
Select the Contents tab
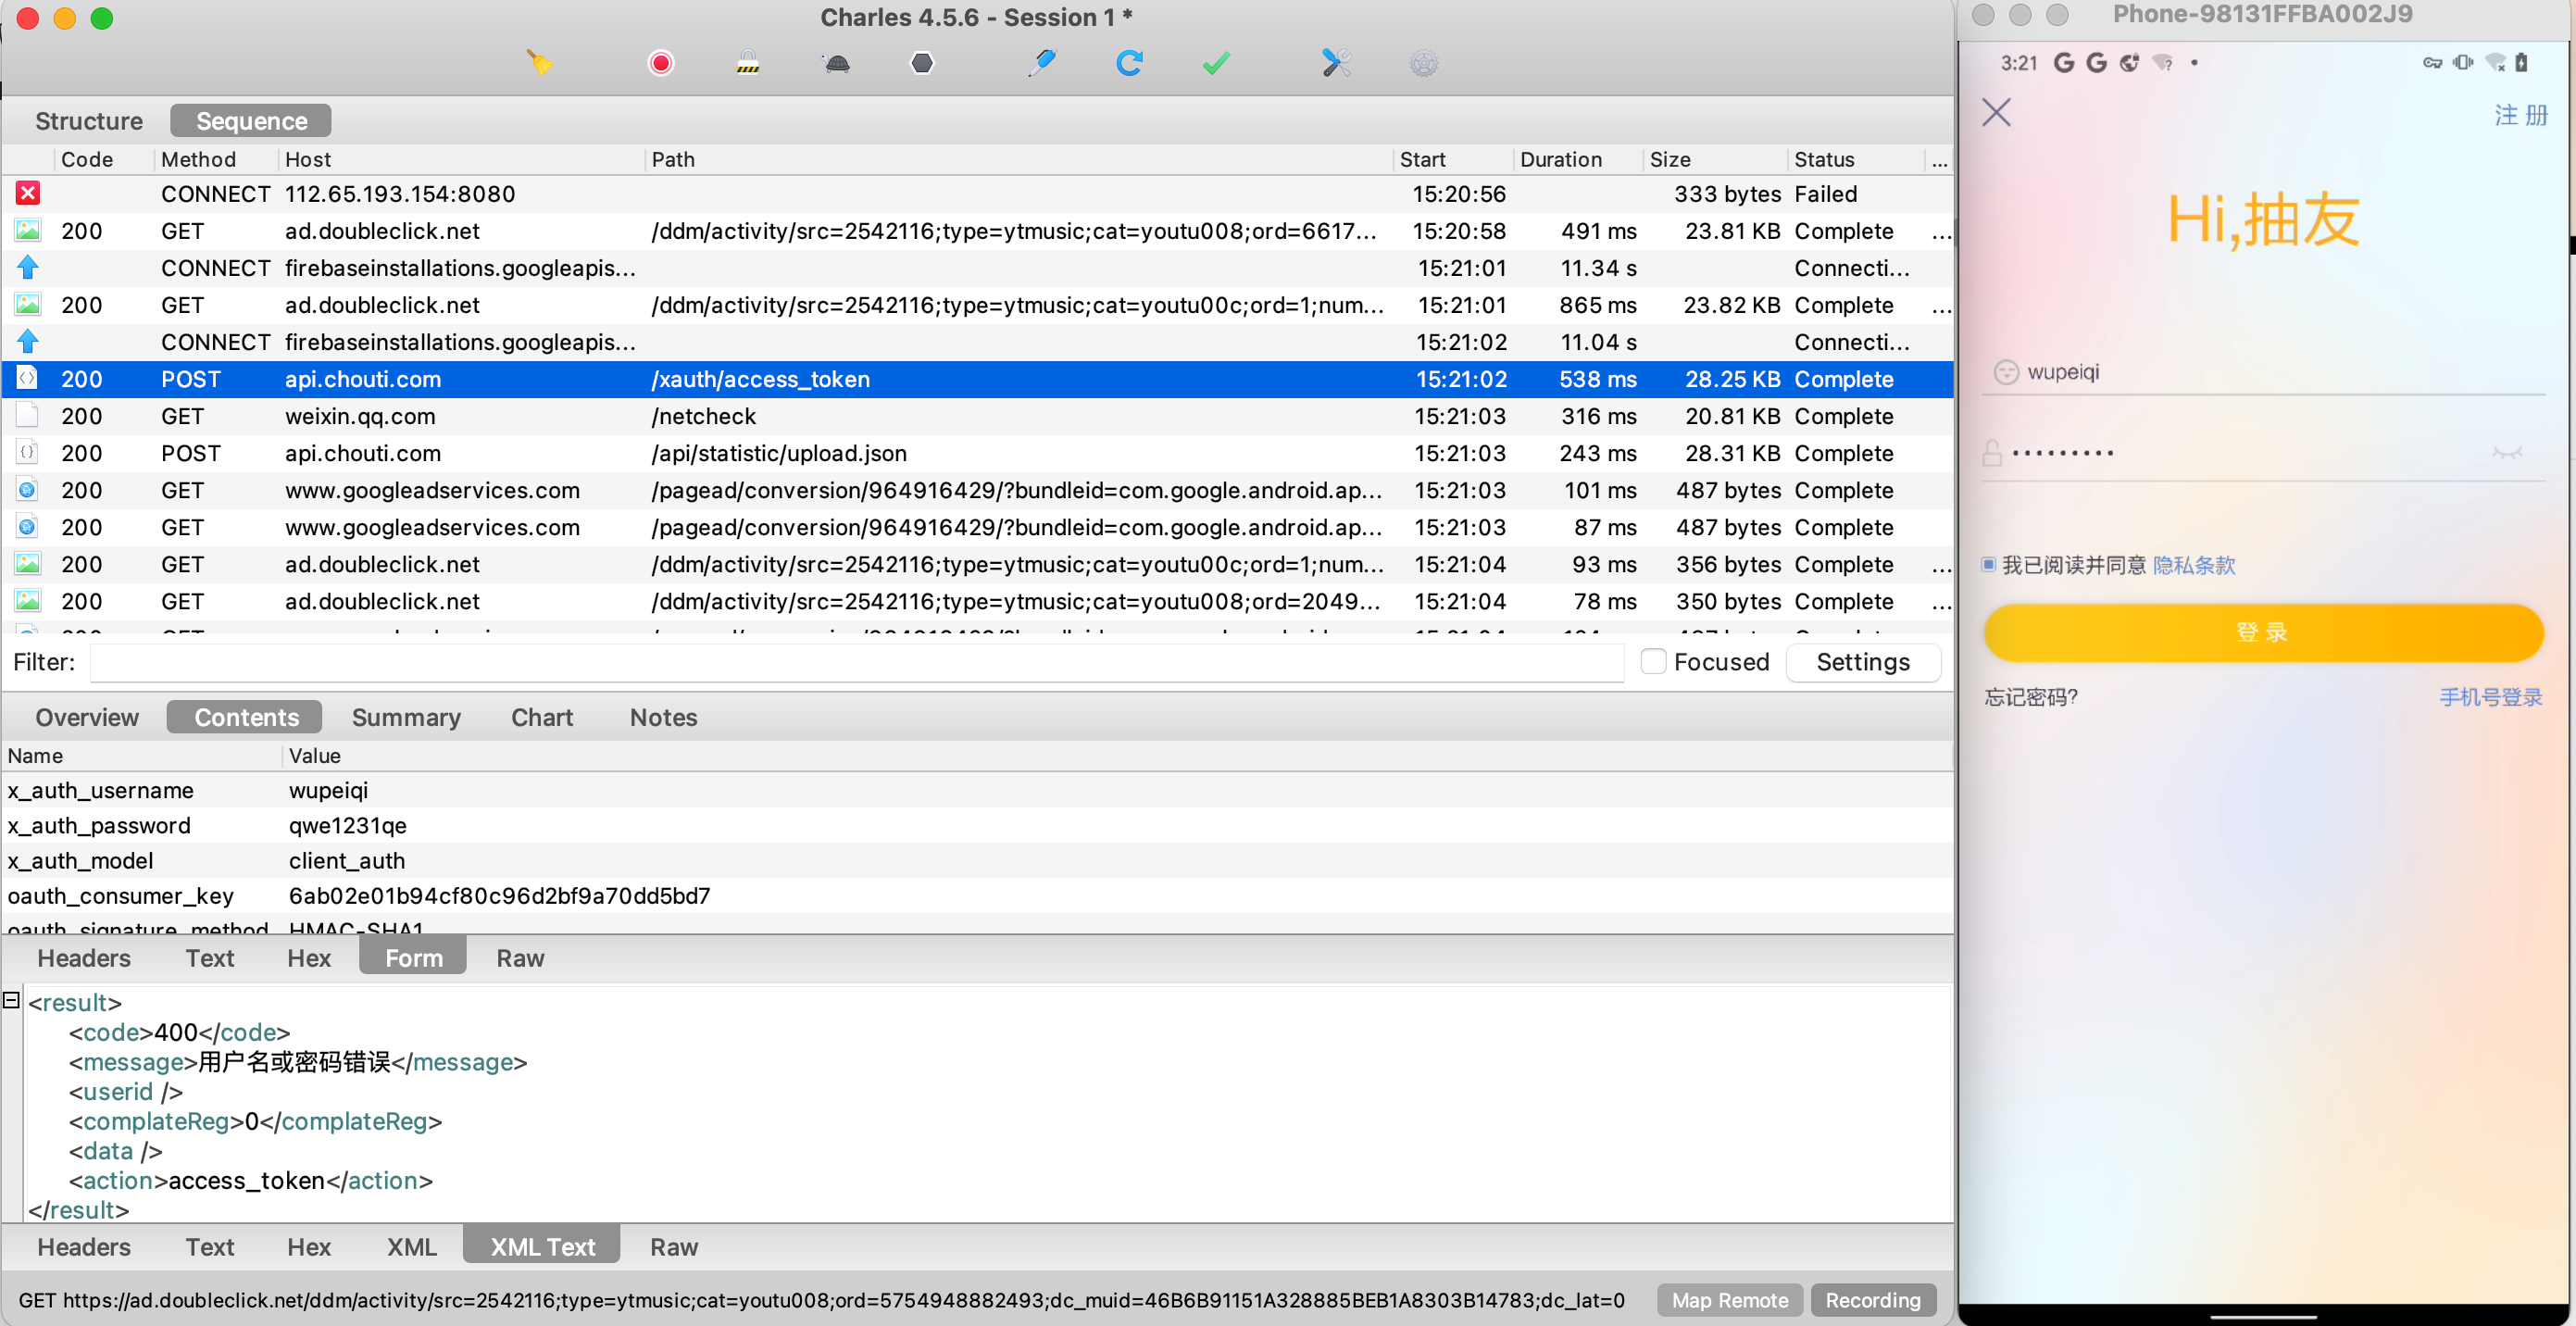tap(246, 717)
